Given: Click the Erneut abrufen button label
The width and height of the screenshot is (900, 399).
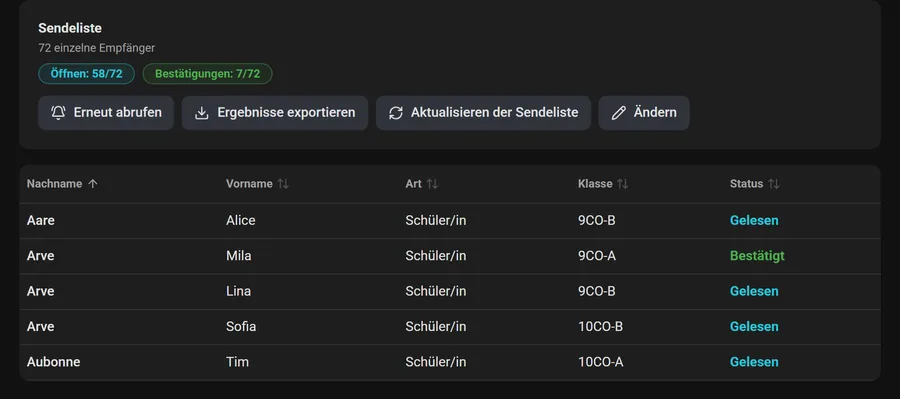Looking at the screenshot, I should (x=118, y=113).
